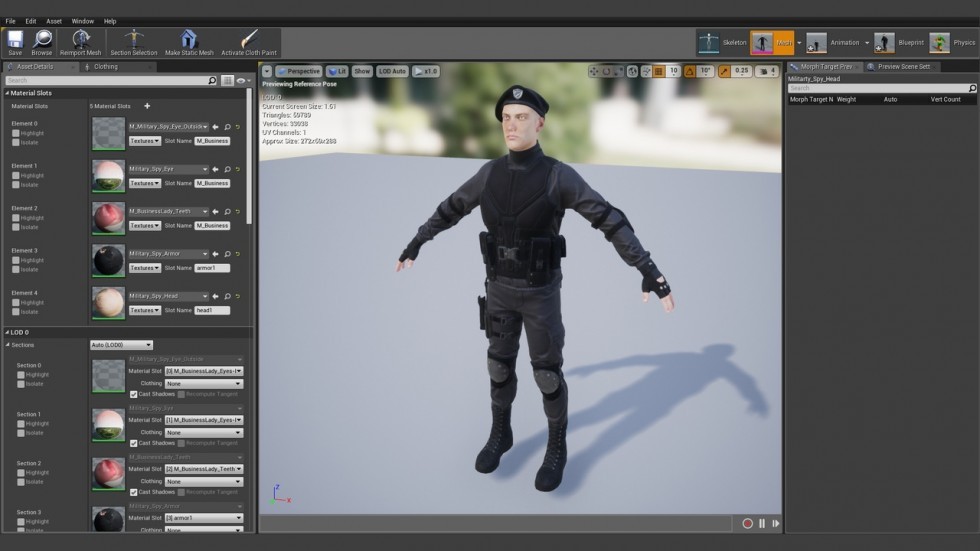Use selected asset for Element 3
Viewport: 980px width, 551px height.
point(216,254)
